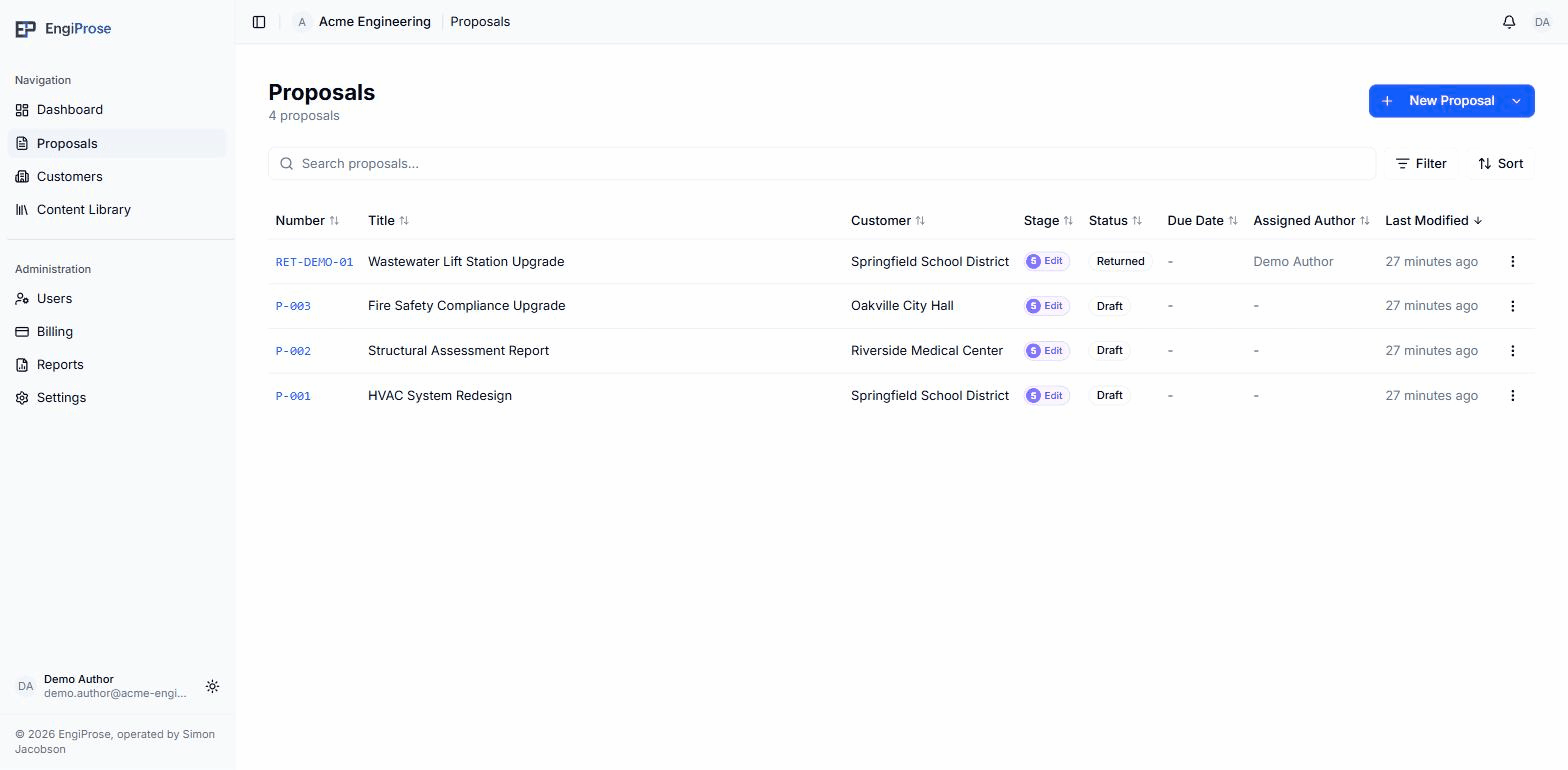Sort by Due Date column arrows
Viewport: 1568px width, 770px height.
pos(1233,221)
